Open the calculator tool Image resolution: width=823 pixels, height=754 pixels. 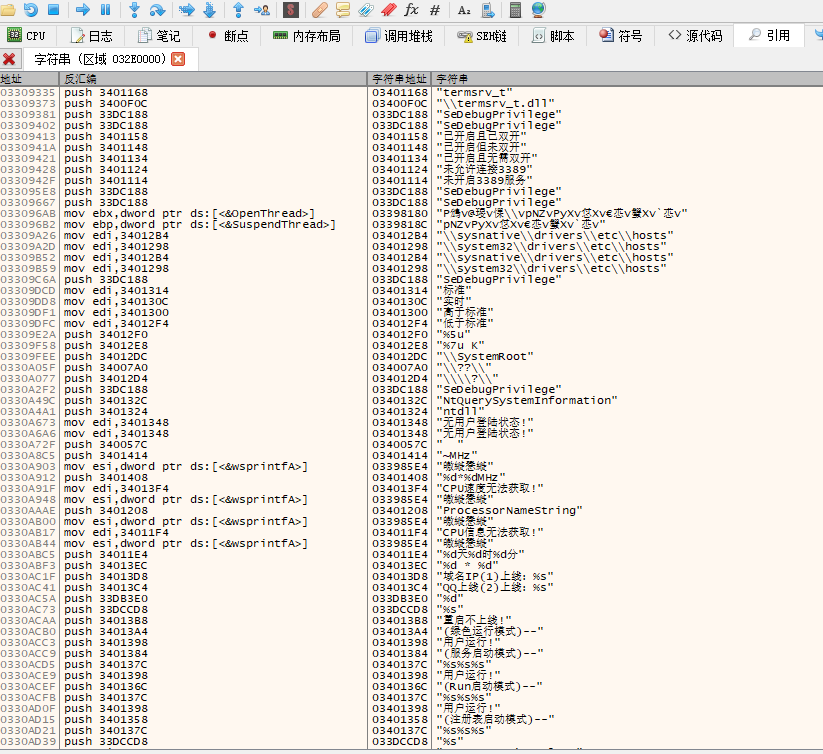pyautogui.click(x=515, y=10)
